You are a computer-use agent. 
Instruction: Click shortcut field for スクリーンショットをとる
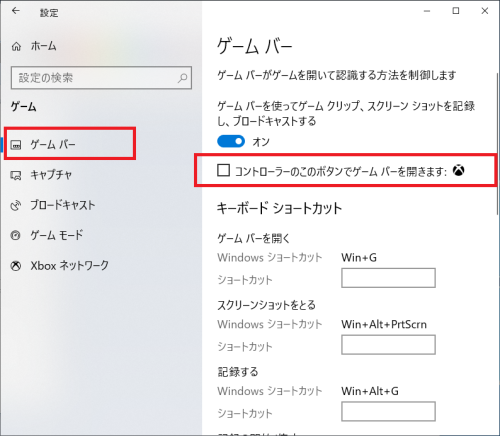(388, 345)
